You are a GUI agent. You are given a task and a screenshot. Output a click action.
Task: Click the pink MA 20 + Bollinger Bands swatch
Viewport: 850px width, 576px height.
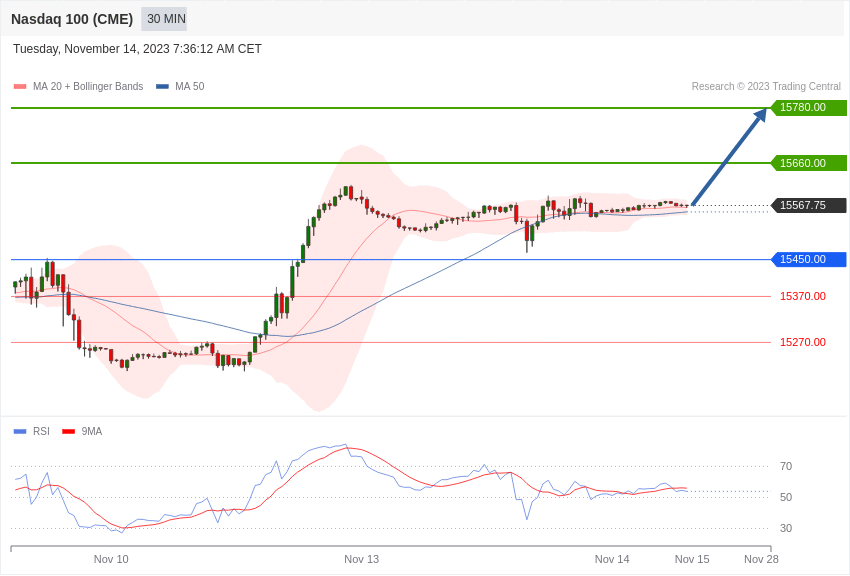coord(20,87)
